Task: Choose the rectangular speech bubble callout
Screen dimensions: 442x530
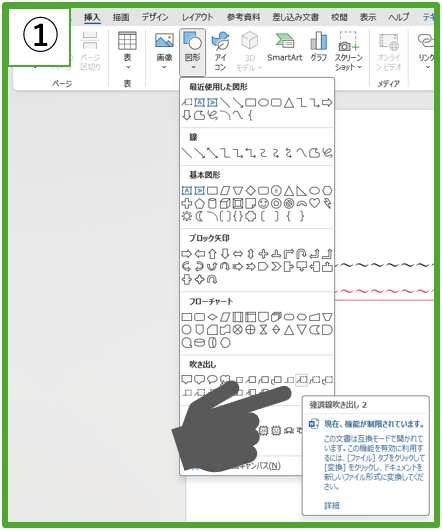Action: [x=187, y=380]
